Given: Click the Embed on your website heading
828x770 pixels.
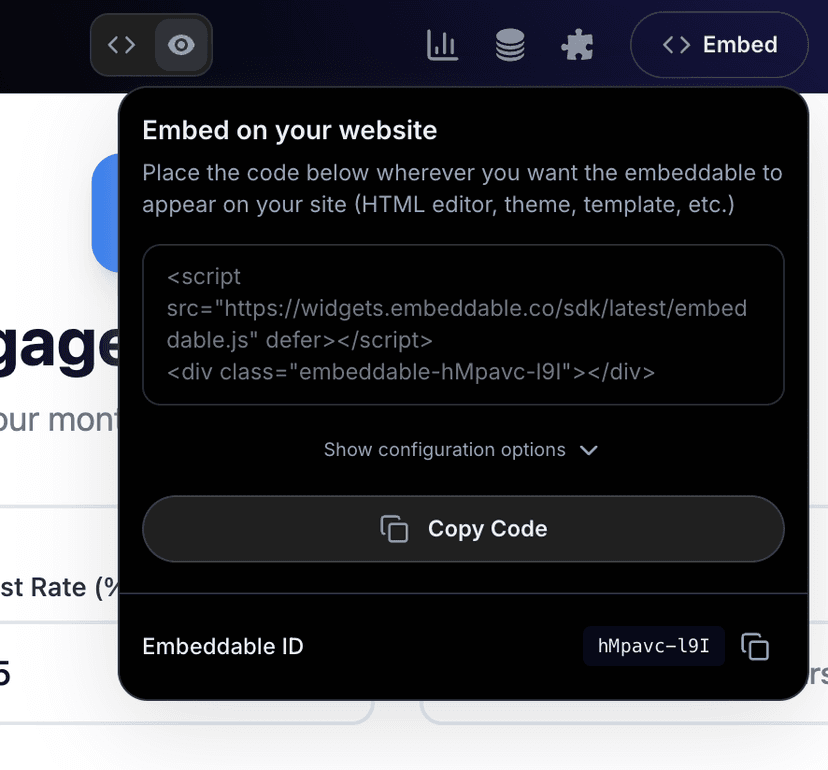Looking at the screenshot, I should point(290,130).
